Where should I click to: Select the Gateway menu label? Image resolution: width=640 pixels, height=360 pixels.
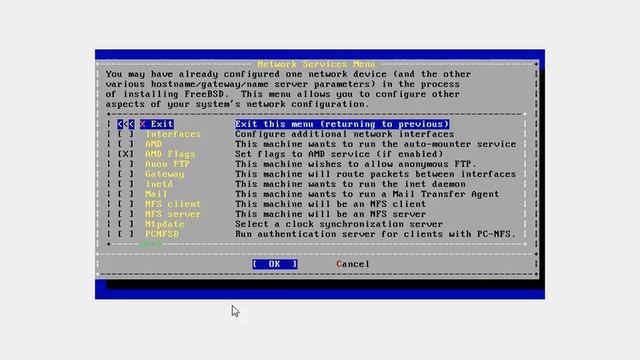point(165,174)
